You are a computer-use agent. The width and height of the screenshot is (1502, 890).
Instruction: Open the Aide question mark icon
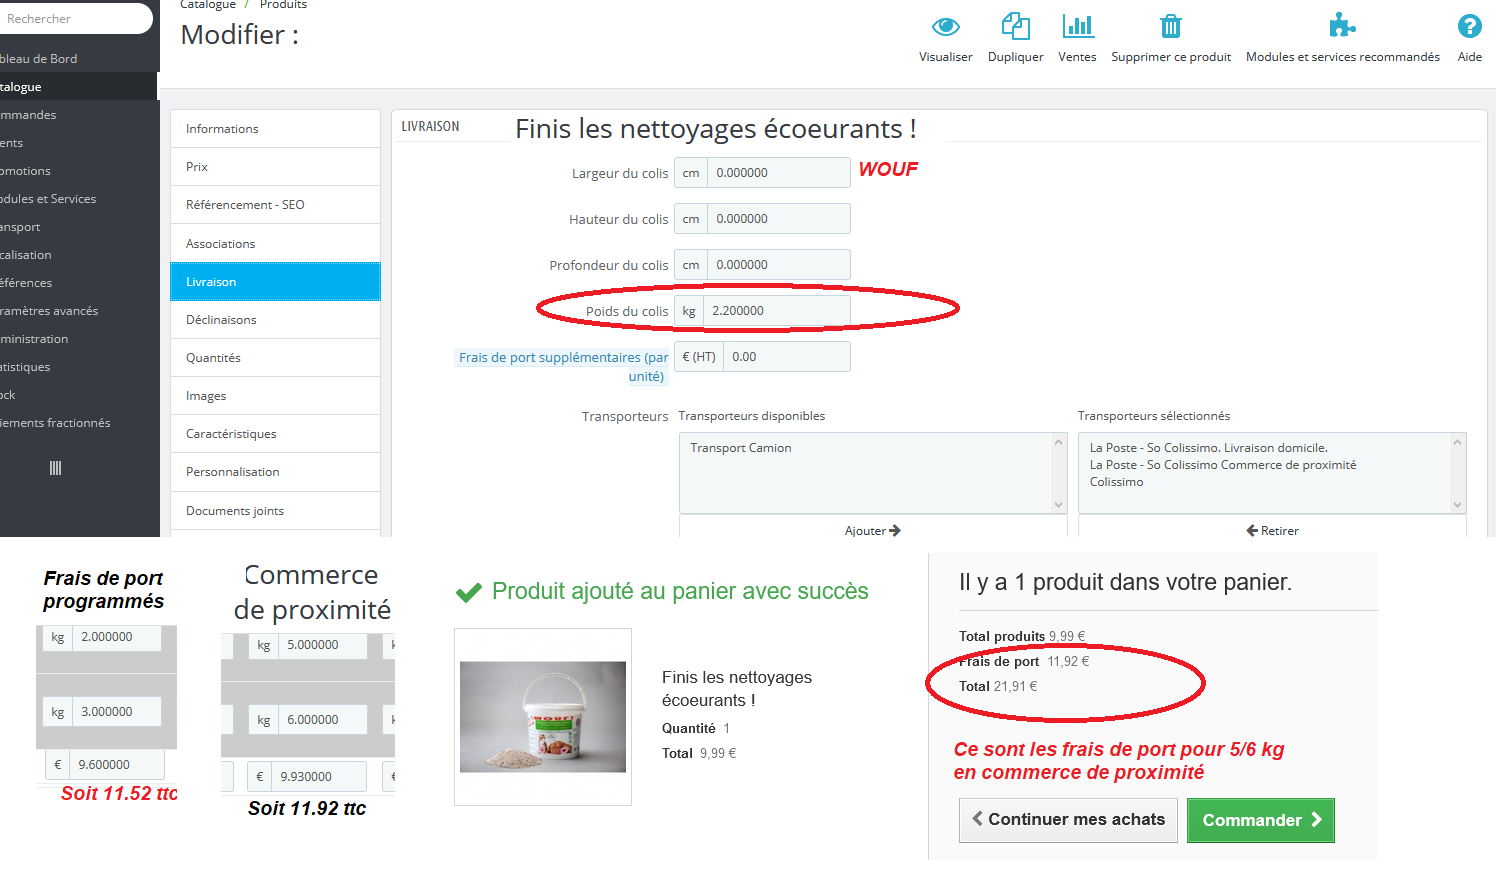(x=1469, y=26)
